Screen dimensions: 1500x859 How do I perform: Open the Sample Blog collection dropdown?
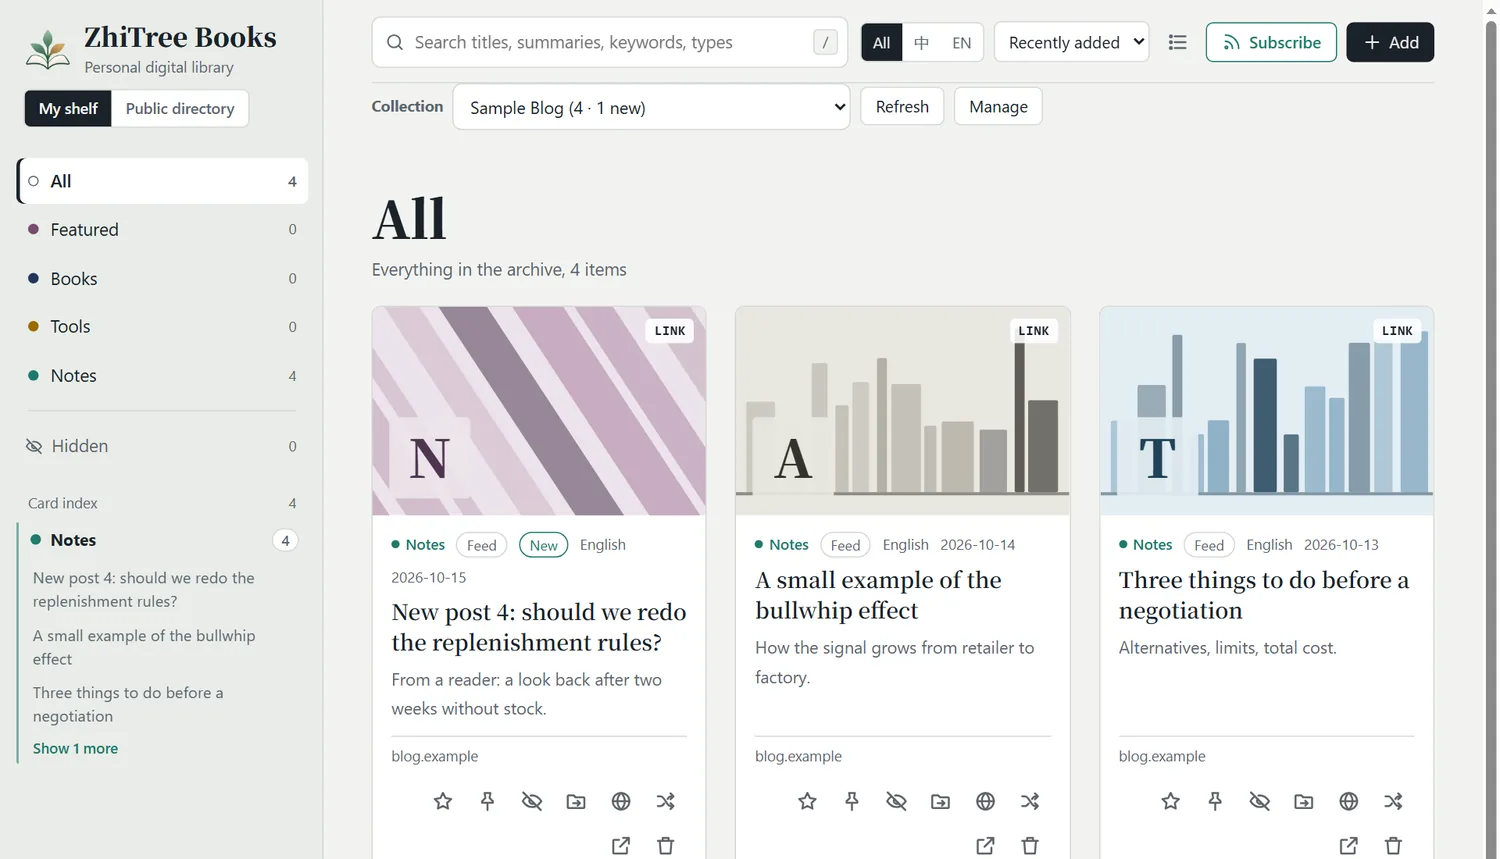click(x=651, y=107)
